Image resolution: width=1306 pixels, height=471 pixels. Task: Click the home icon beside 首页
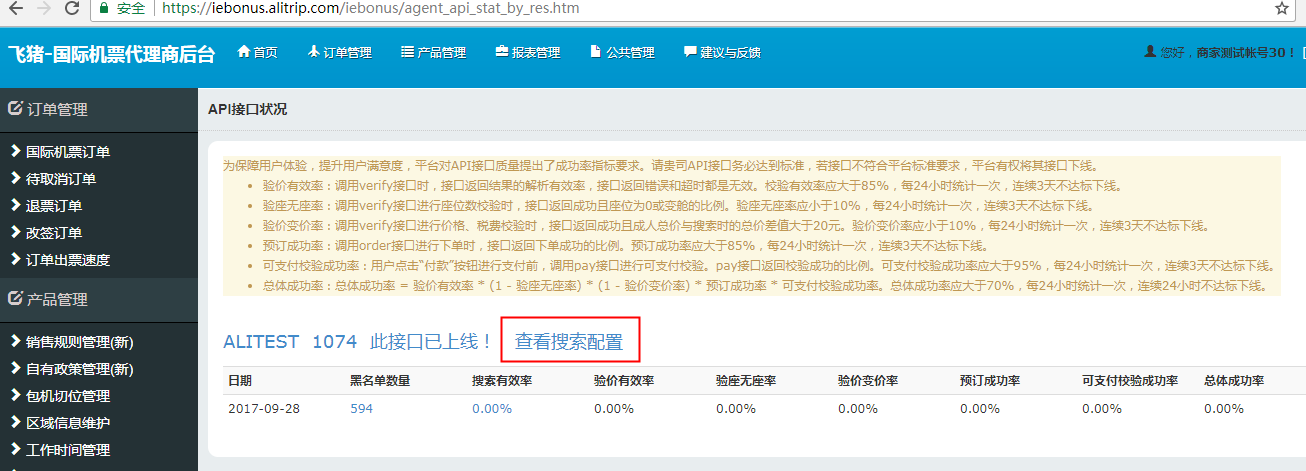243,52
